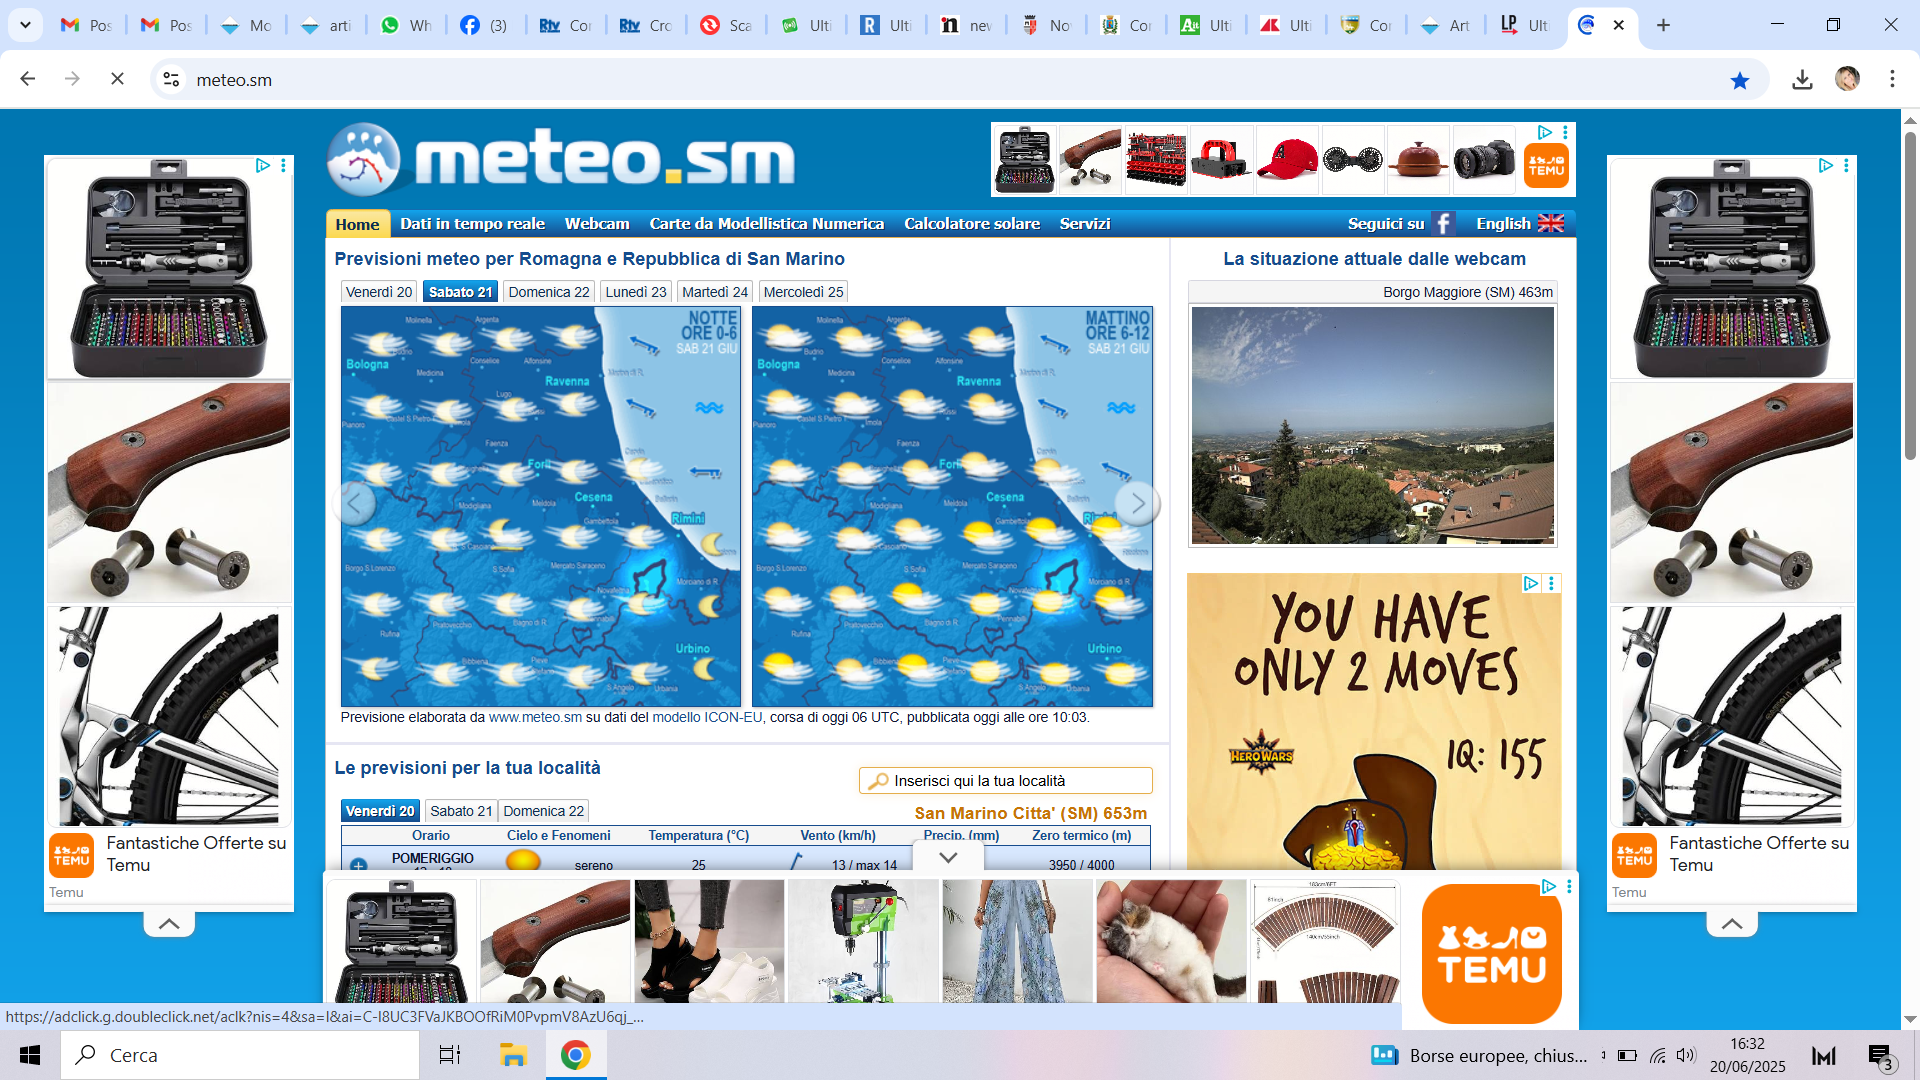Click the UK flag for English
Image resolution: width=1920 pixels, height=1080 pixels.
click(x=1551, y=223)
